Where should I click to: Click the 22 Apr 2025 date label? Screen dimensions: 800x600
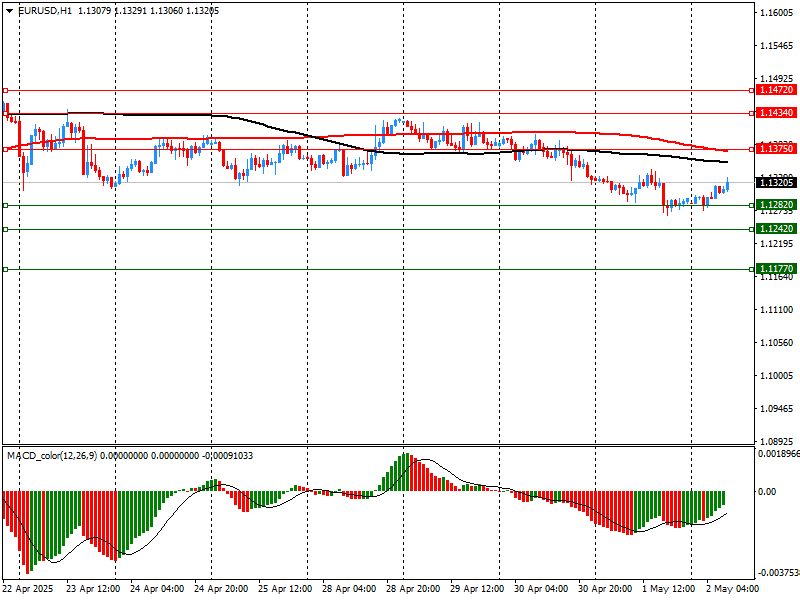[28, 589]
